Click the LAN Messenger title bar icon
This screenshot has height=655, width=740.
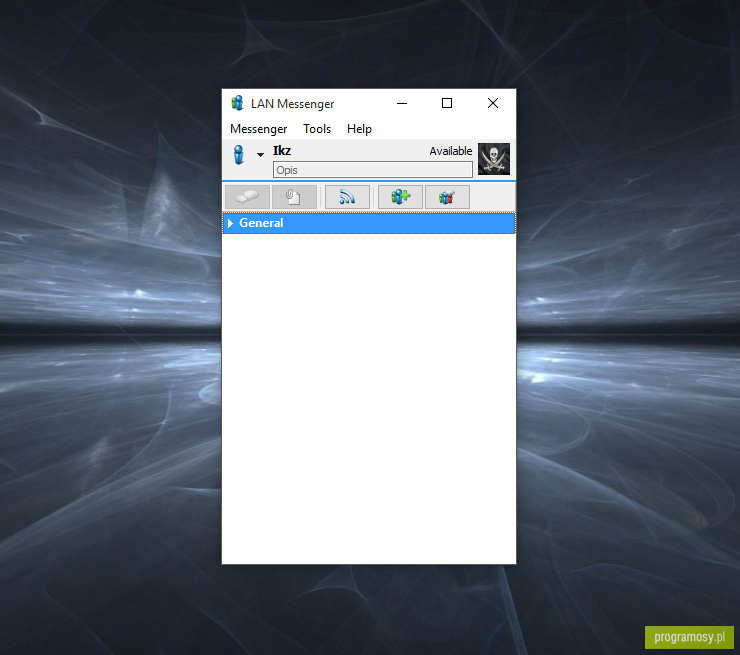(x=237, y=103)
